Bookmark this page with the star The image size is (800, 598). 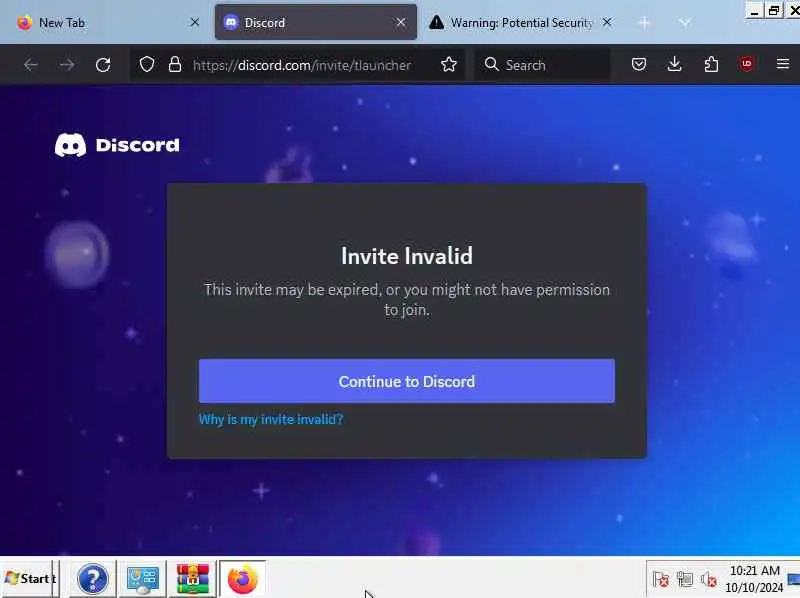448,65
